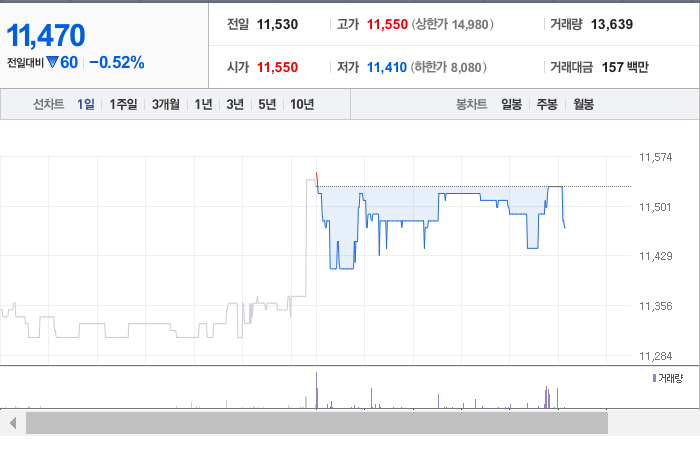
Task: Click the 전일 value 11,530
Action: [x=277, y=24]
